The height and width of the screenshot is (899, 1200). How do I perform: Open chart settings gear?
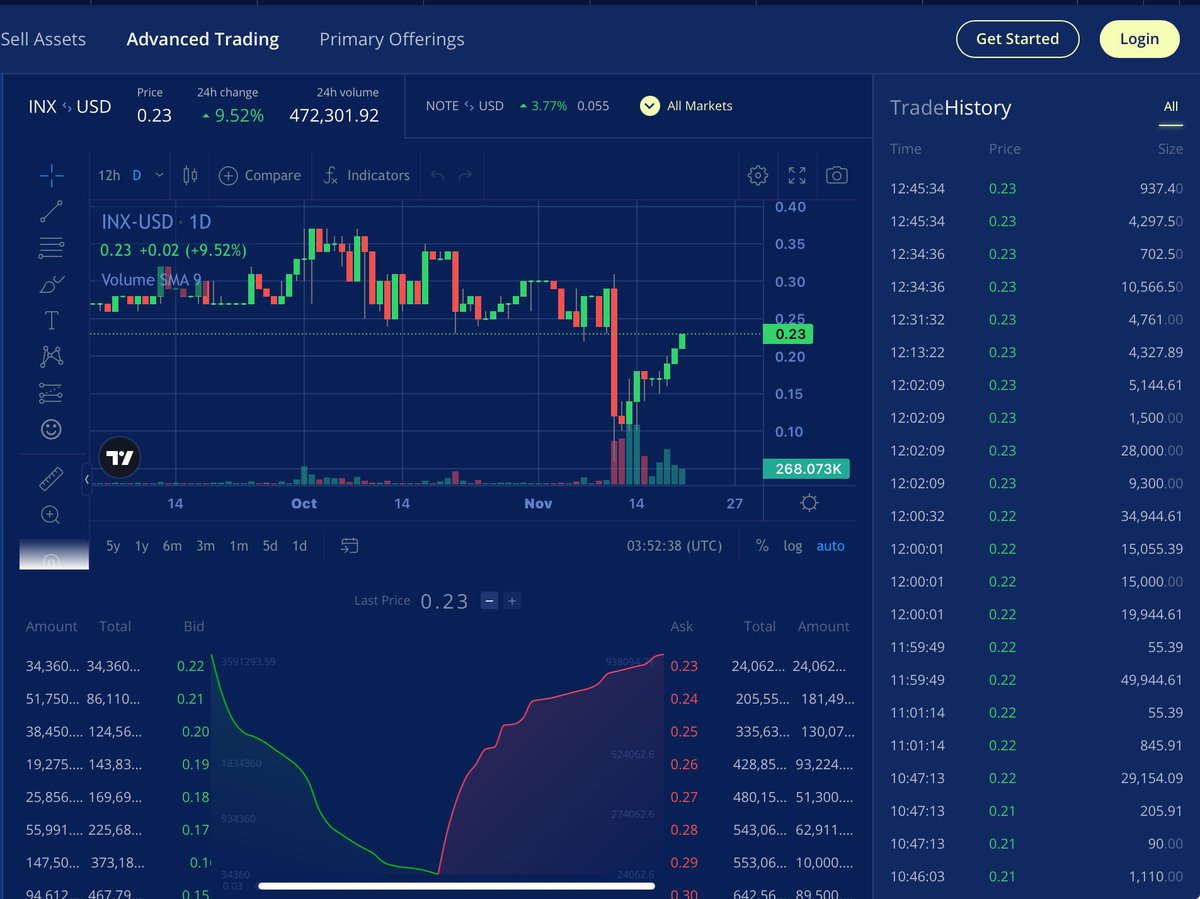[758, 175]
